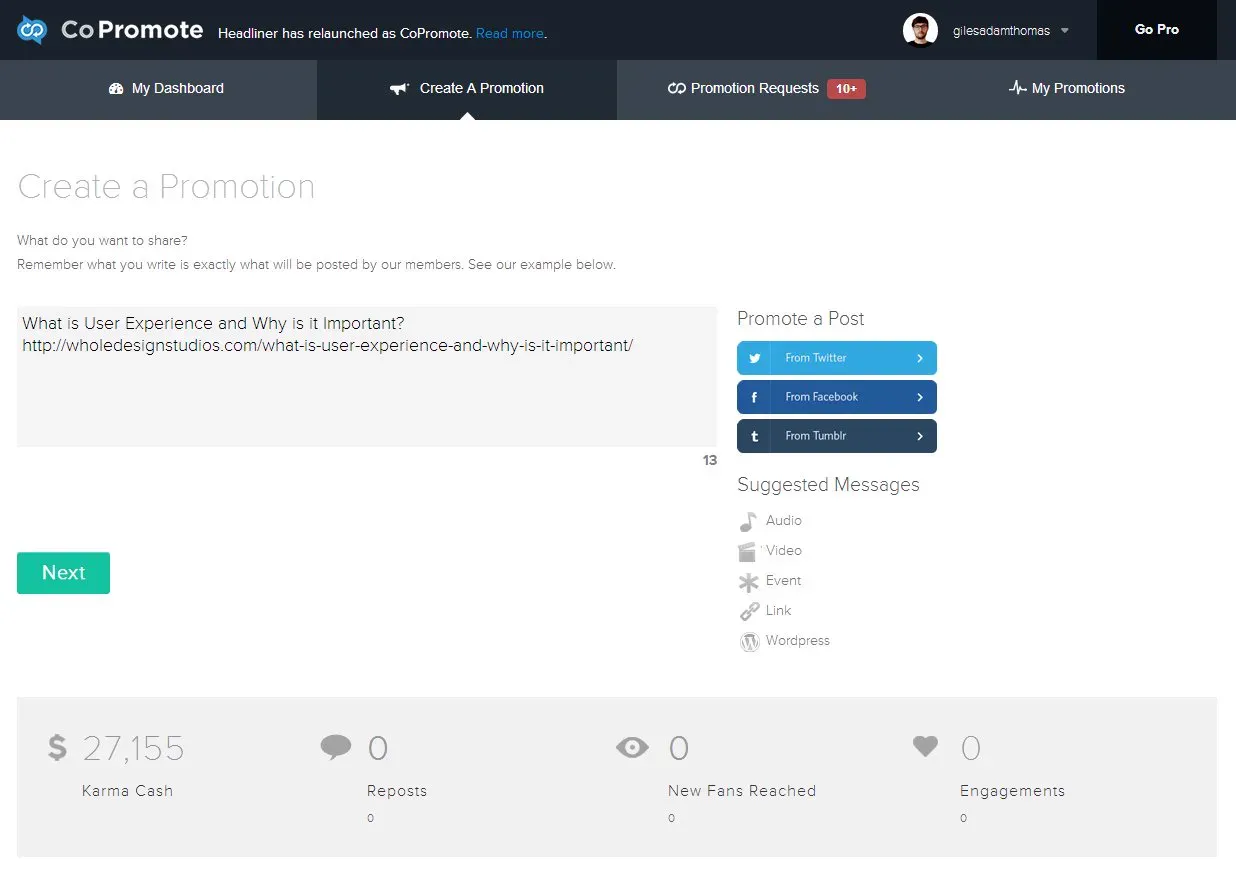Promote a post From Twitter

[x=836, y=358]
